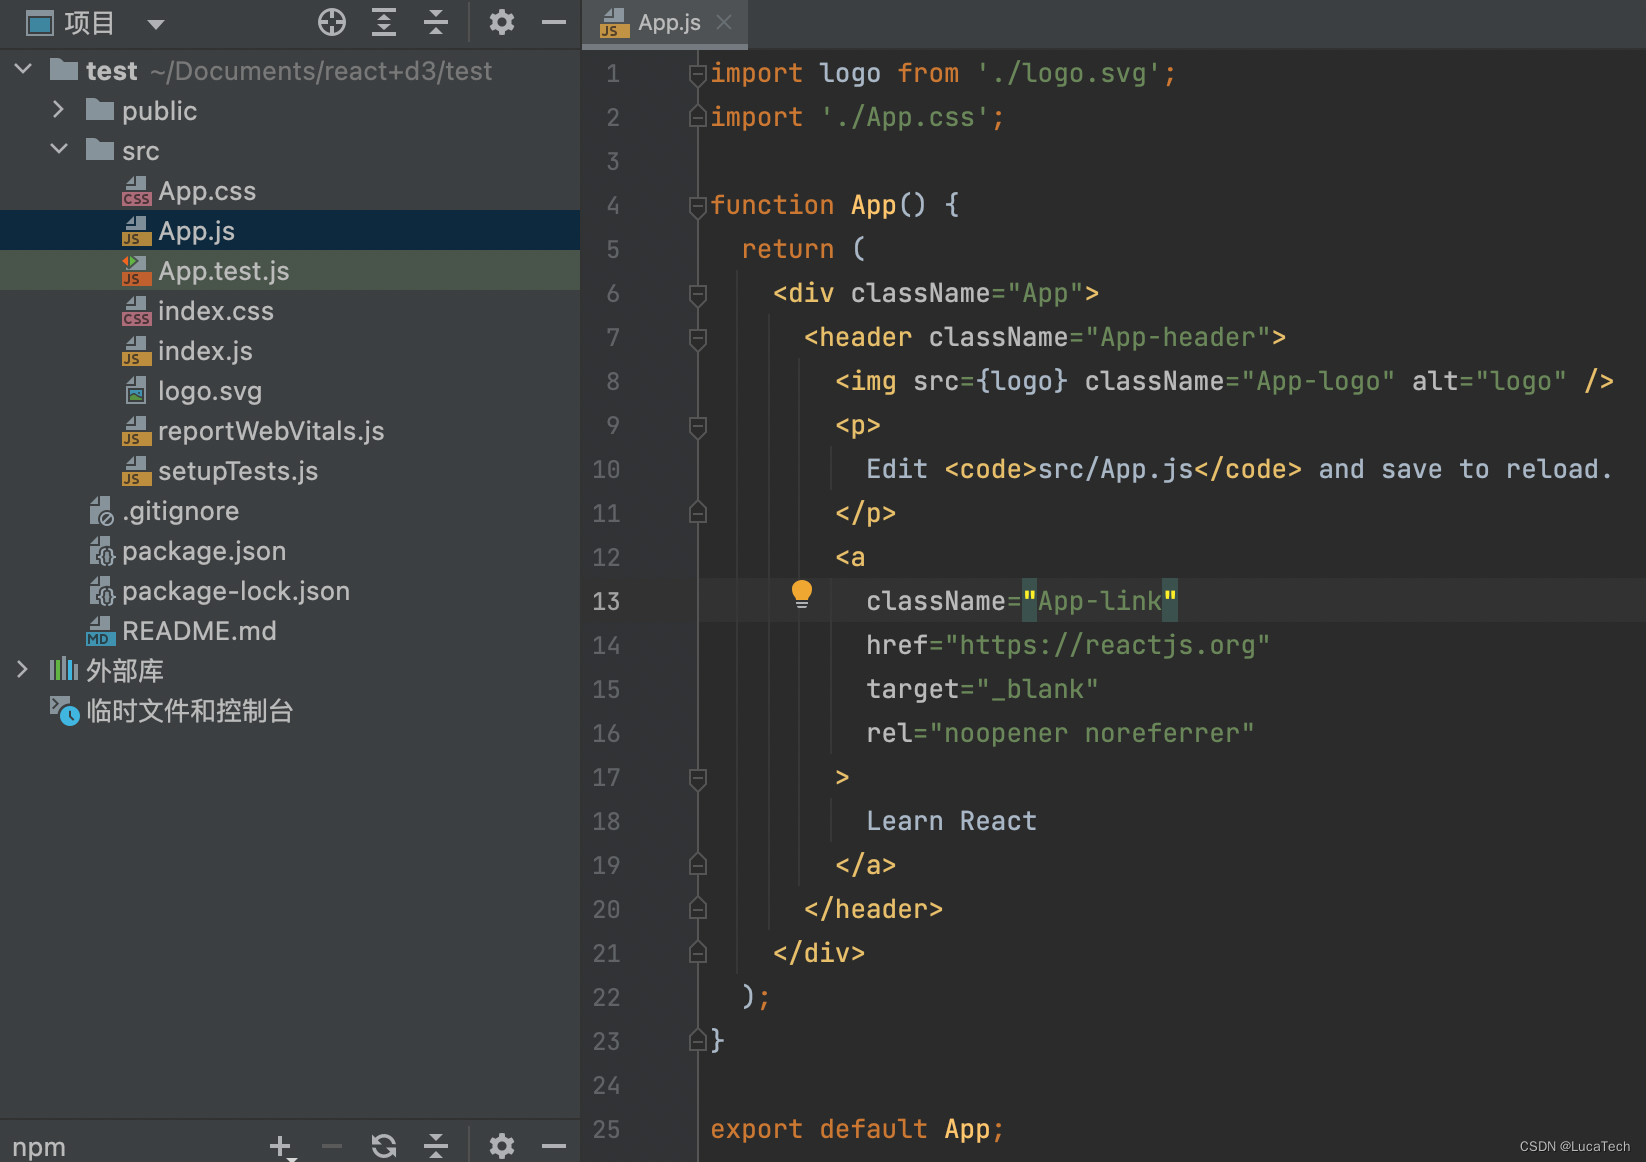Expand the 外部库 node
Viewport: 1646px width, 1162px height.
point(22,670)
